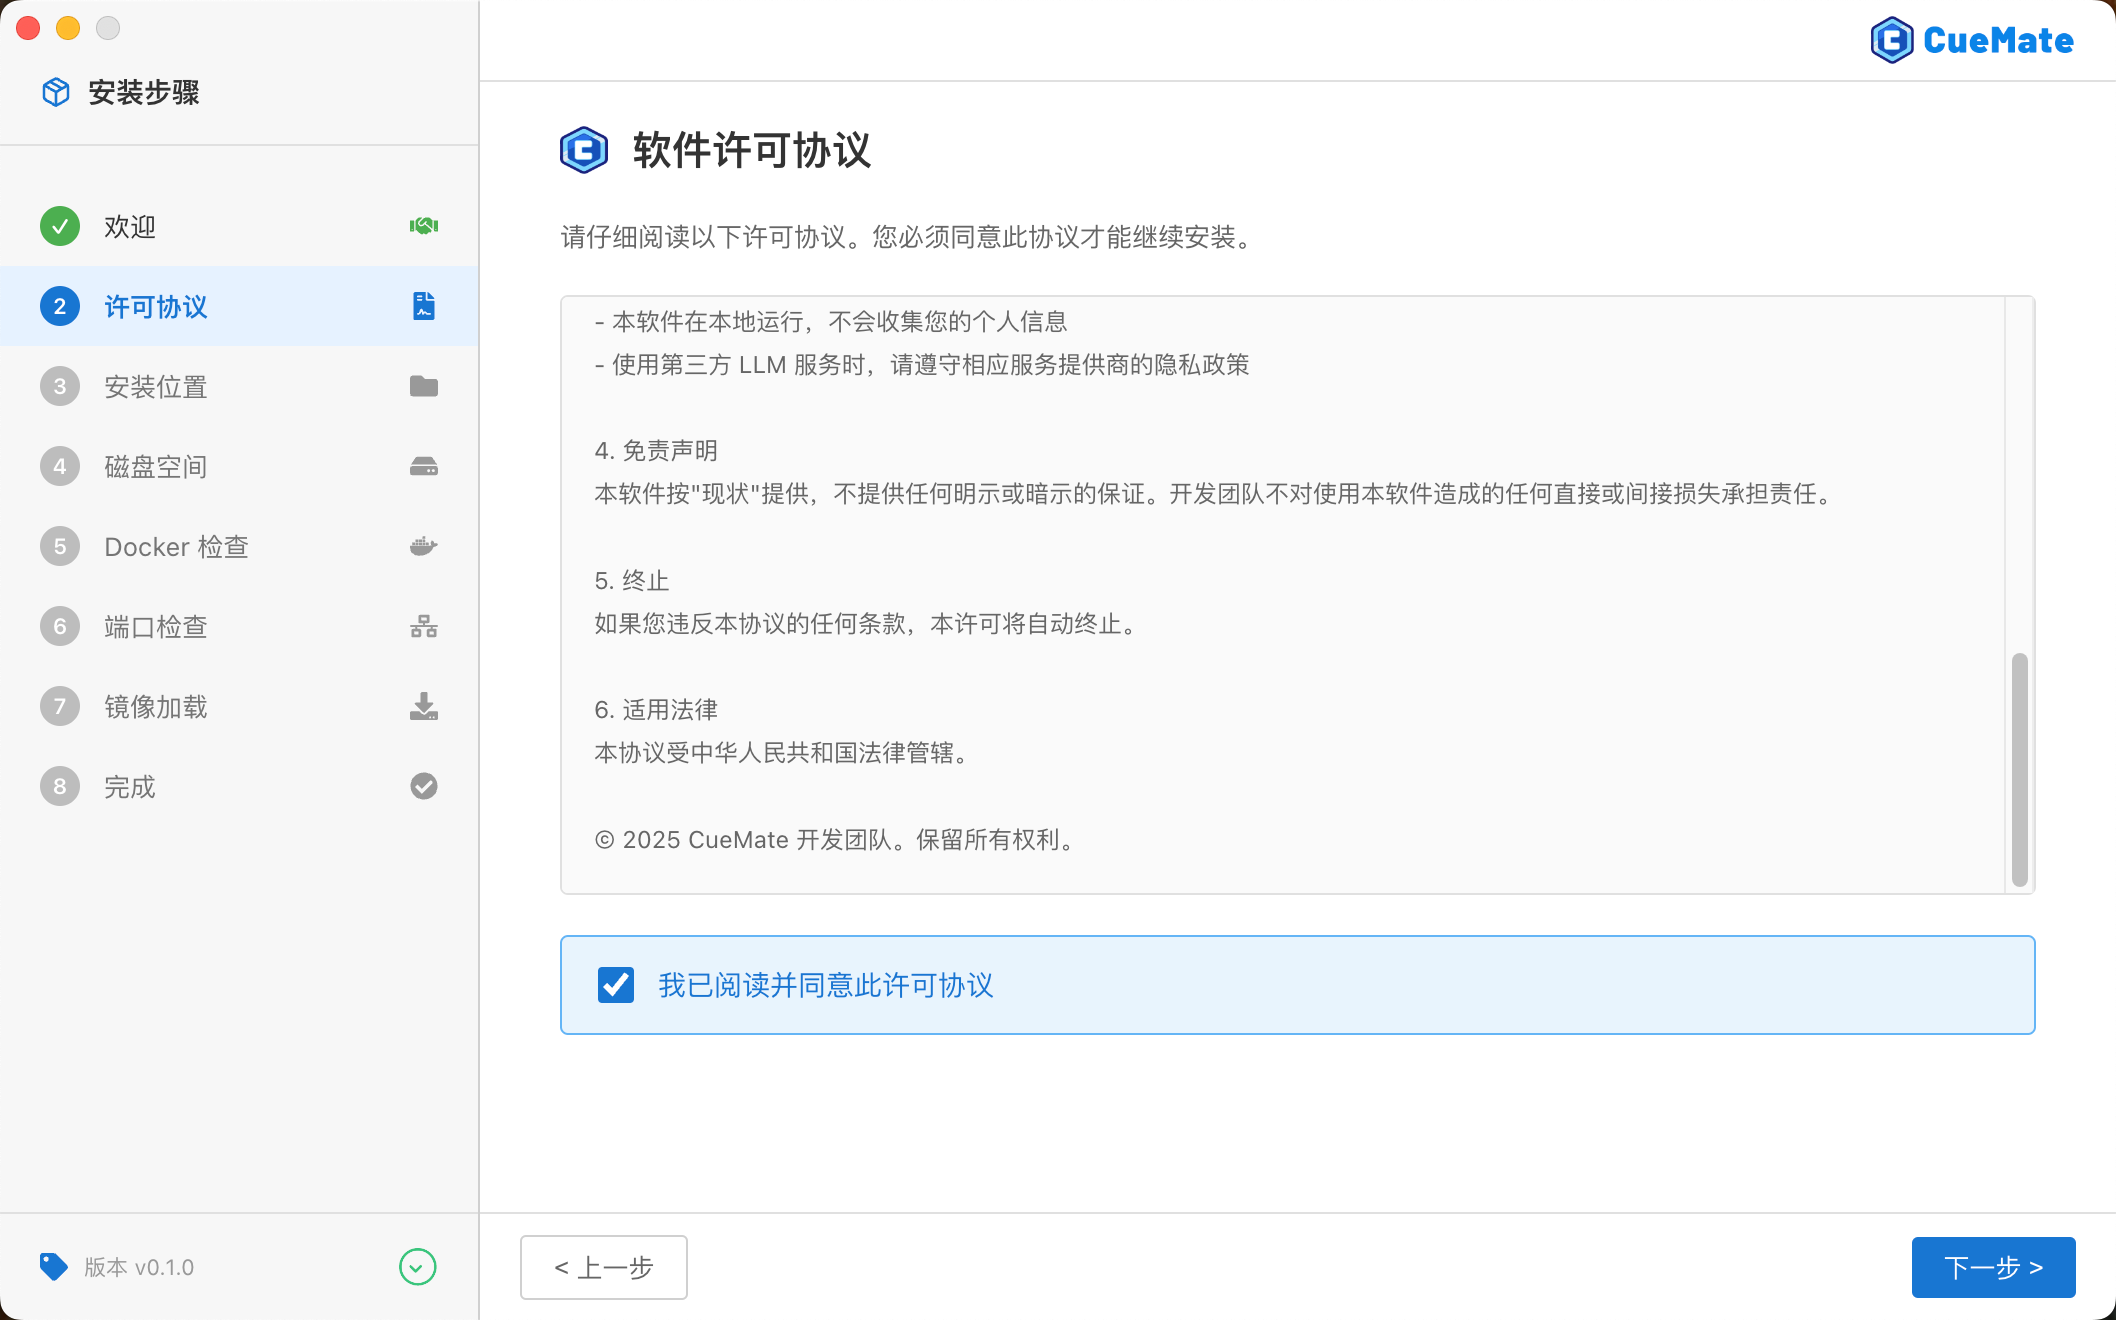Click the package icon beside 安装步骤 header
This screenshot has width=2116, height=1320.
point(56,92)
